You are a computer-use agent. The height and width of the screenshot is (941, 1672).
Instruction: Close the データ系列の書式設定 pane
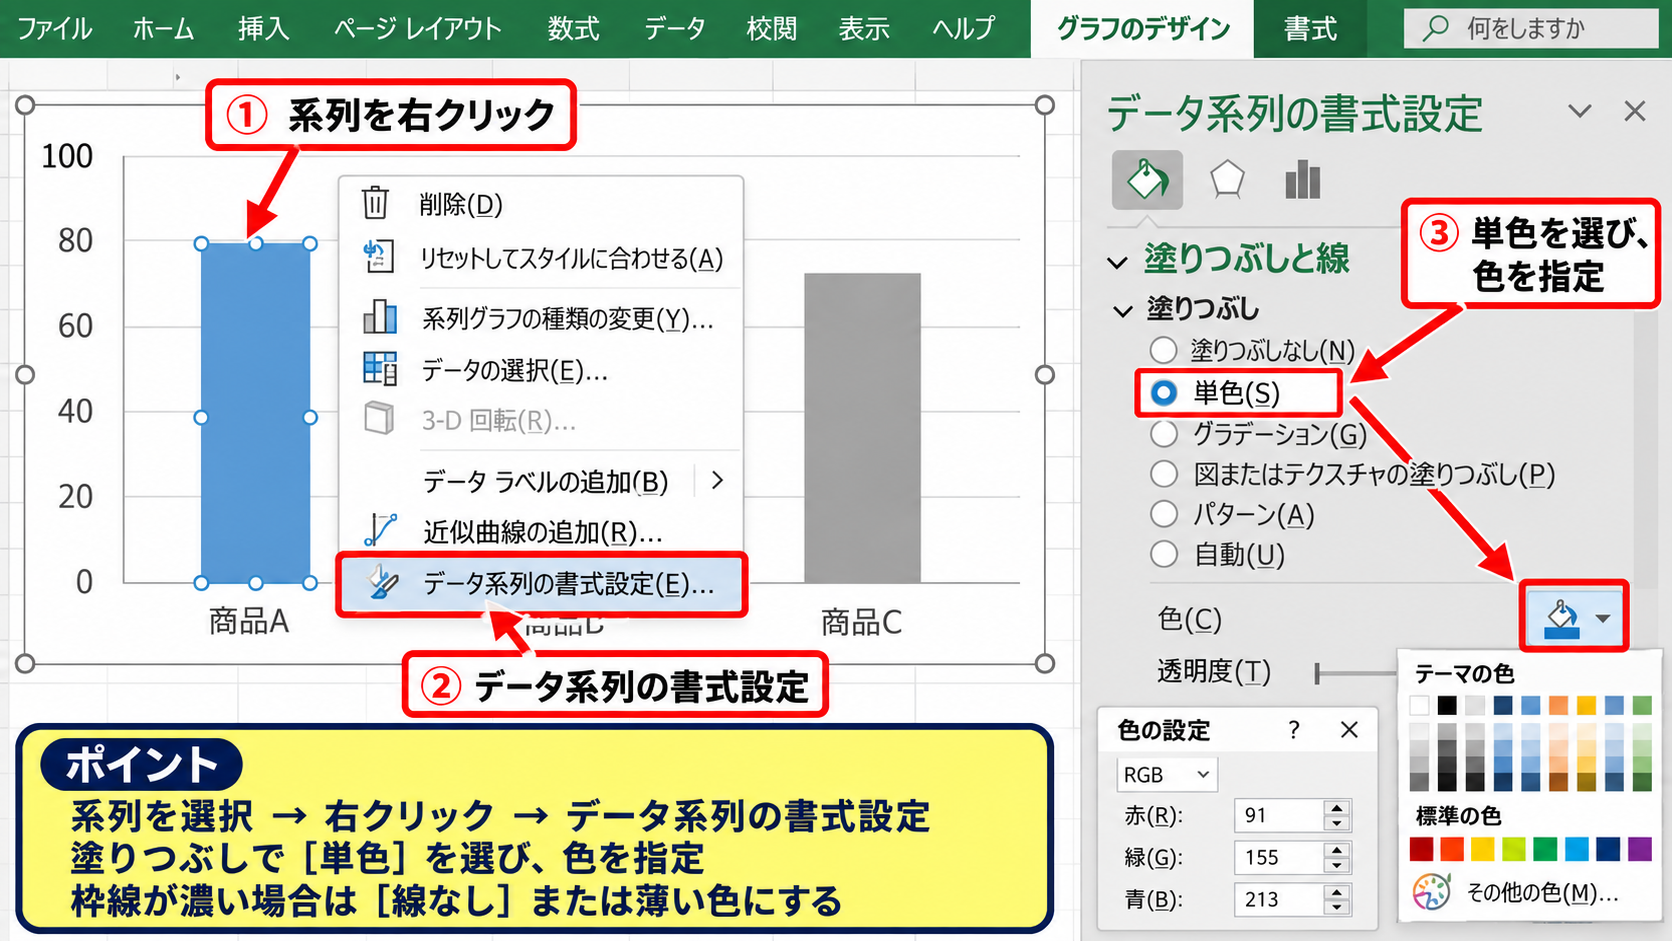click(x=1635, y=111)
